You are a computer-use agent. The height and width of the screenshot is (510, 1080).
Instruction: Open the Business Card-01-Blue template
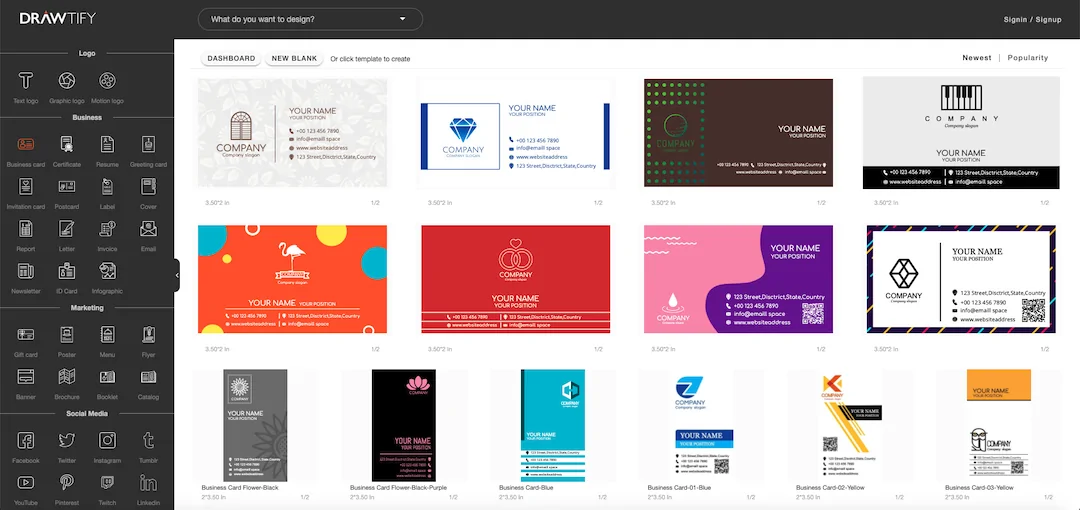[x=701, y=425]
